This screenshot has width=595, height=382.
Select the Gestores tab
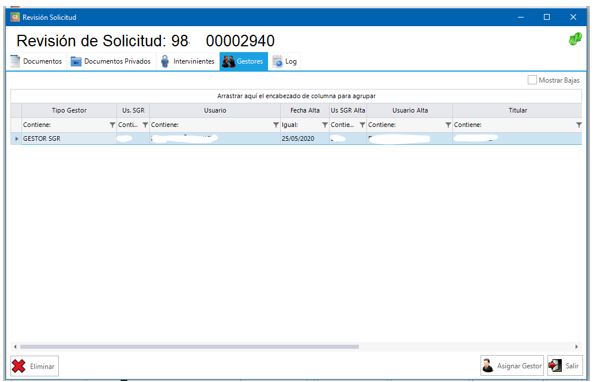tap(244, 61)
